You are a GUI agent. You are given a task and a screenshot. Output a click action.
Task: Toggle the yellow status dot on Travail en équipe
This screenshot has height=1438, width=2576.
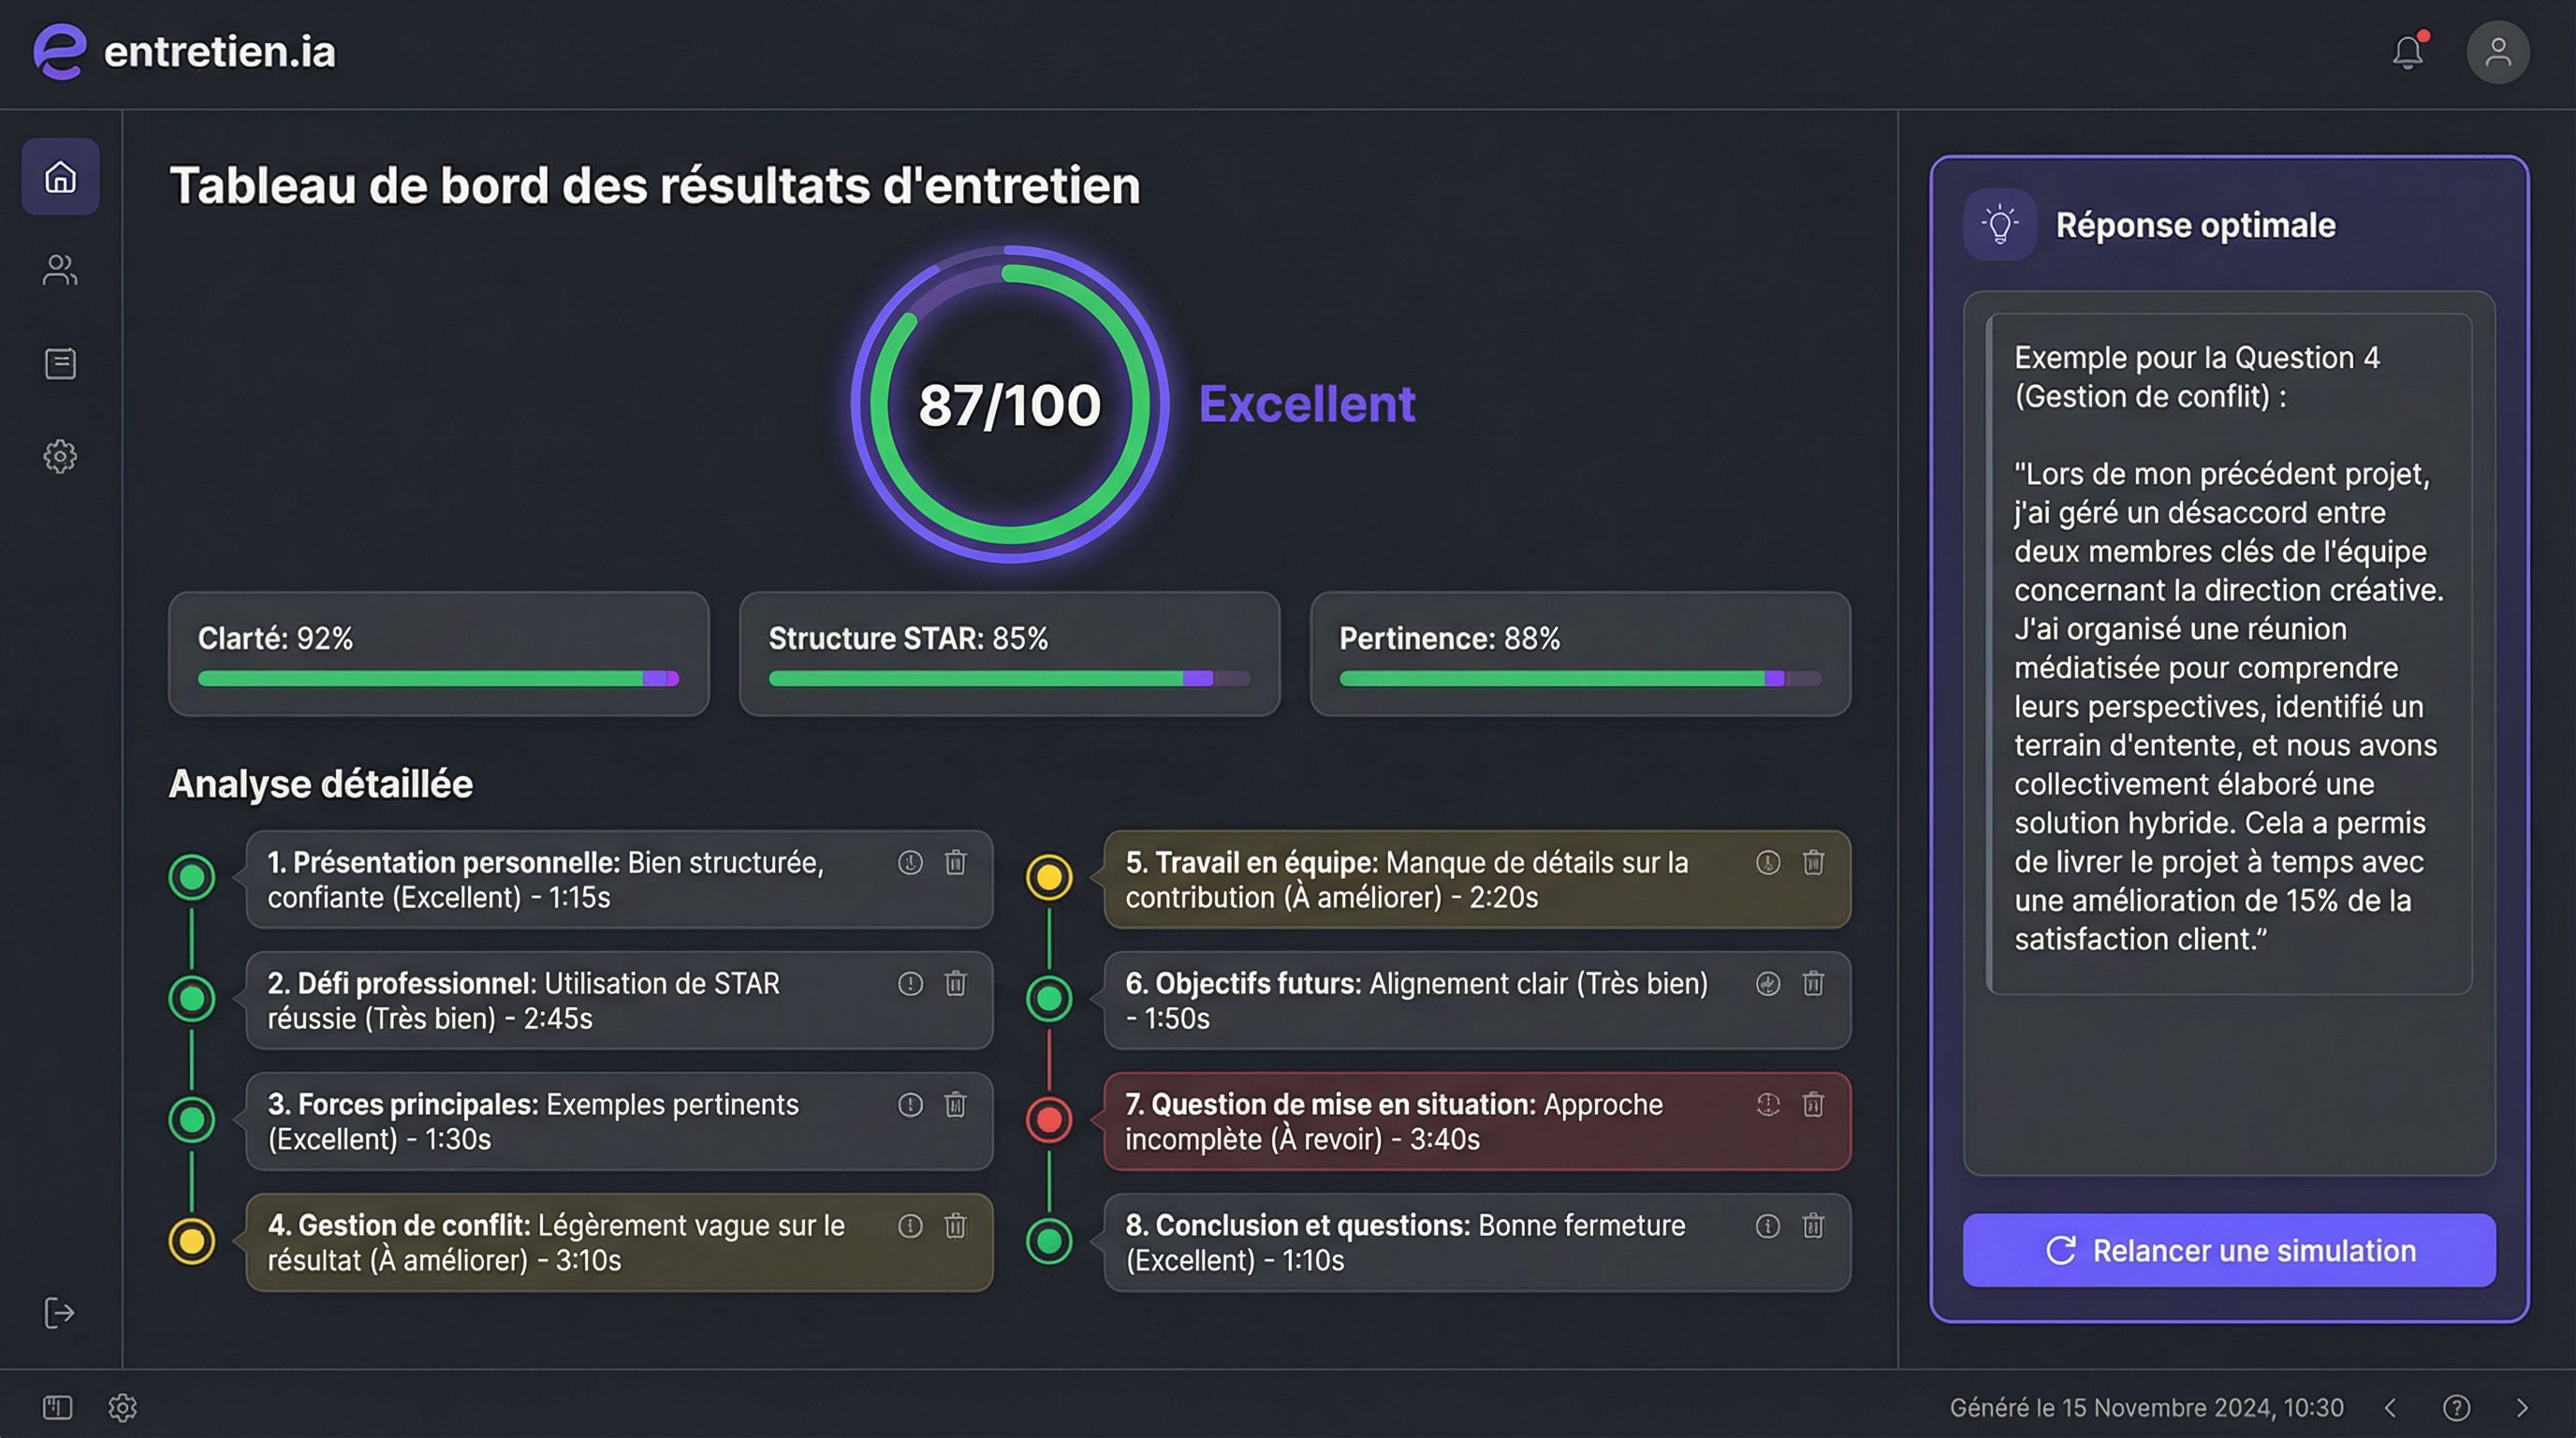click(1049, 877)
